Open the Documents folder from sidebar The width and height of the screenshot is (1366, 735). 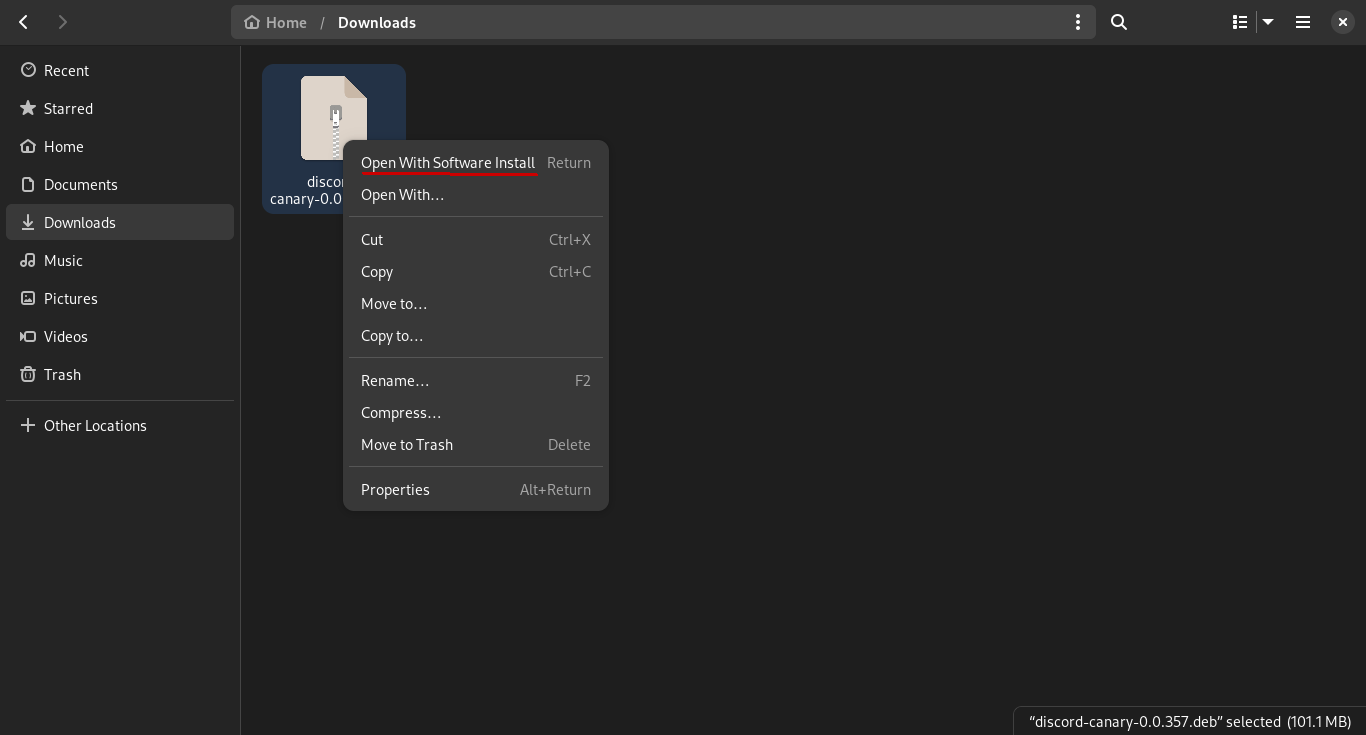point(81,184)
